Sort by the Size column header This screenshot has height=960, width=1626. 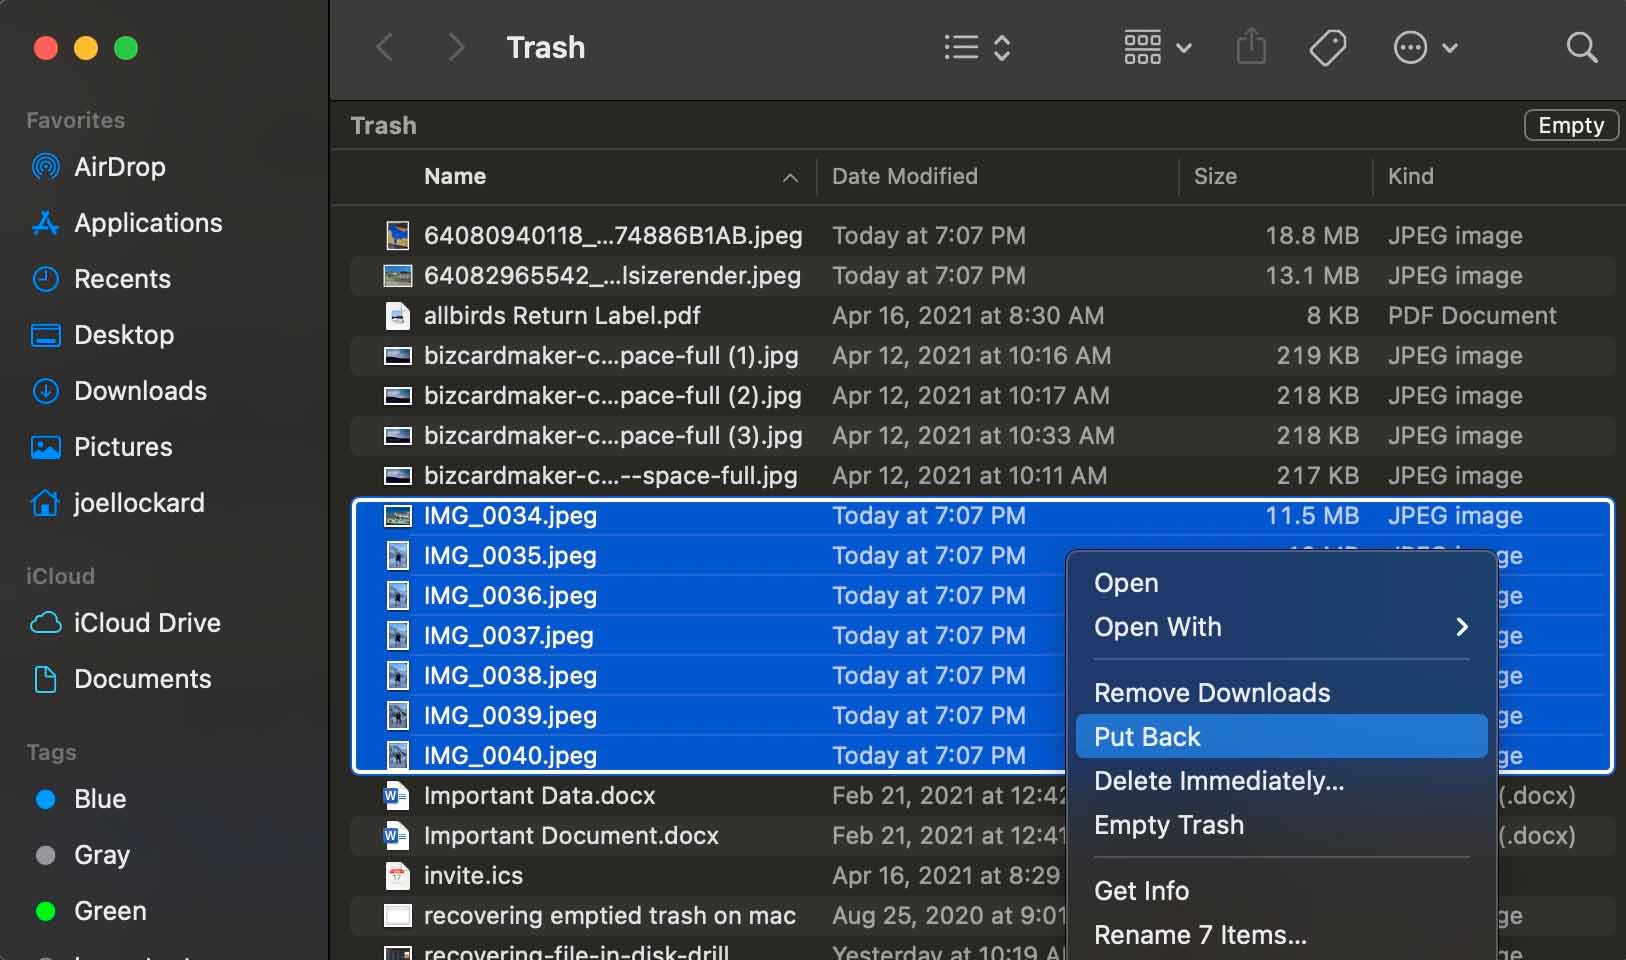[1215, 176]
